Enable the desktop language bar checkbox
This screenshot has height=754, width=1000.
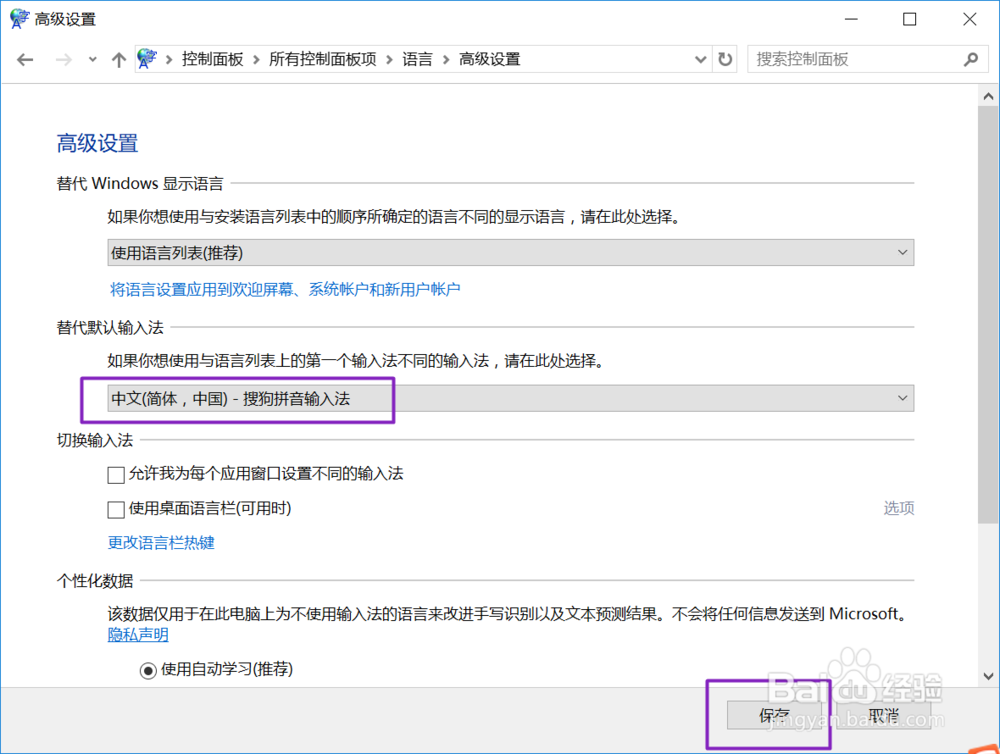pyautogui.click(x=116, y=509)
